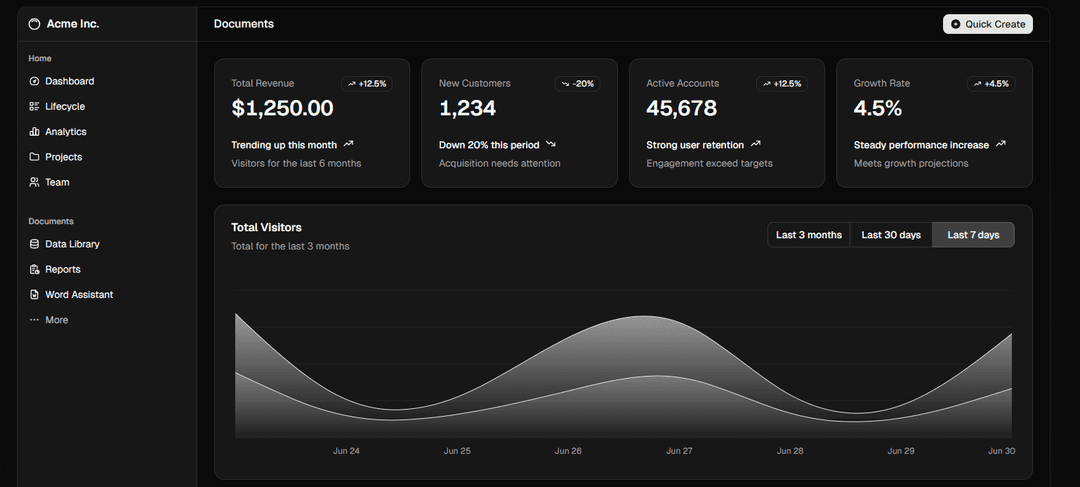Switch chart to Last 30 days

[x=891, y=235]
